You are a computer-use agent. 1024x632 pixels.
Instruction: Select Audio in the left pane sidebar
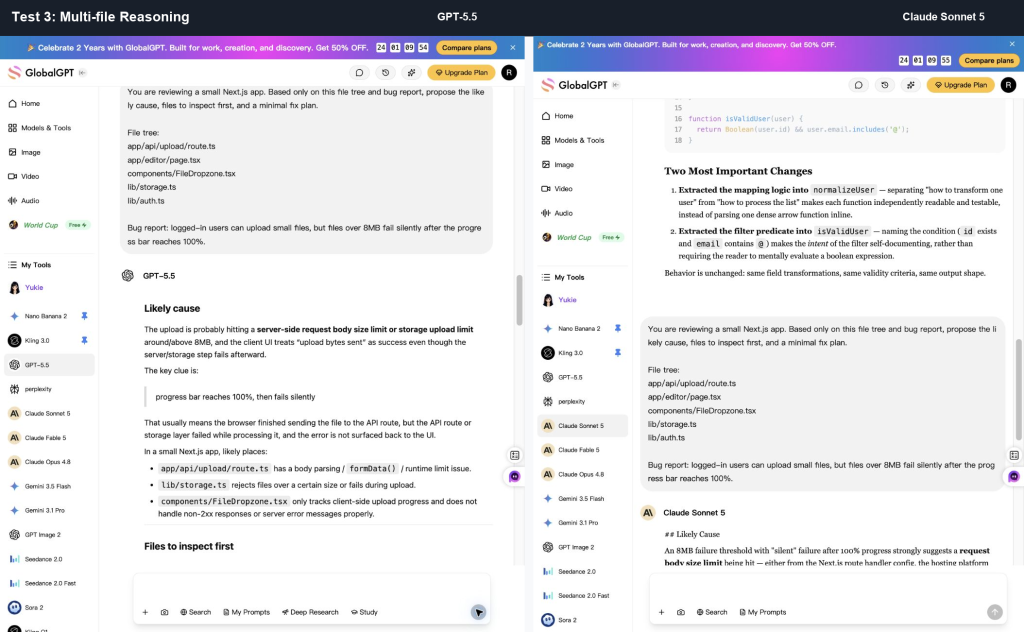[24, 200]
